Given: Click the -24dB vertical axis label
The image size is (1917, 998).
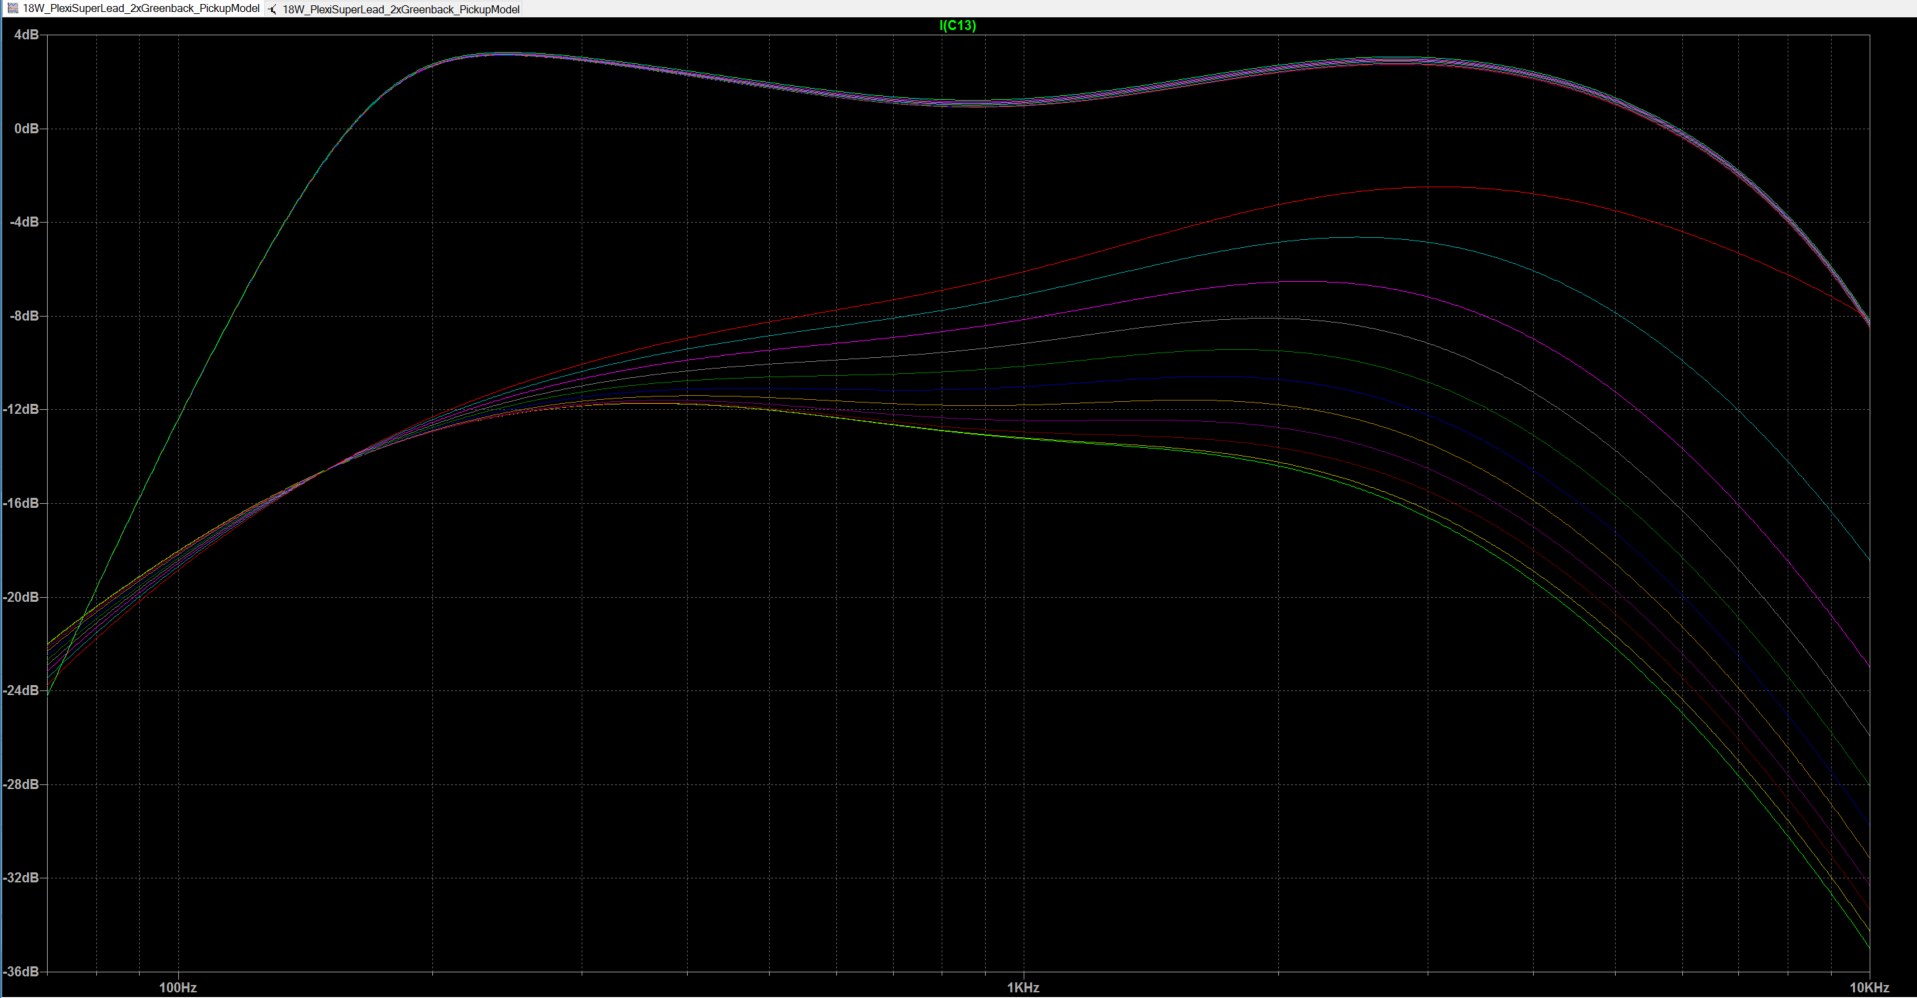Looking at the screenshot, I should pos(22,691).
